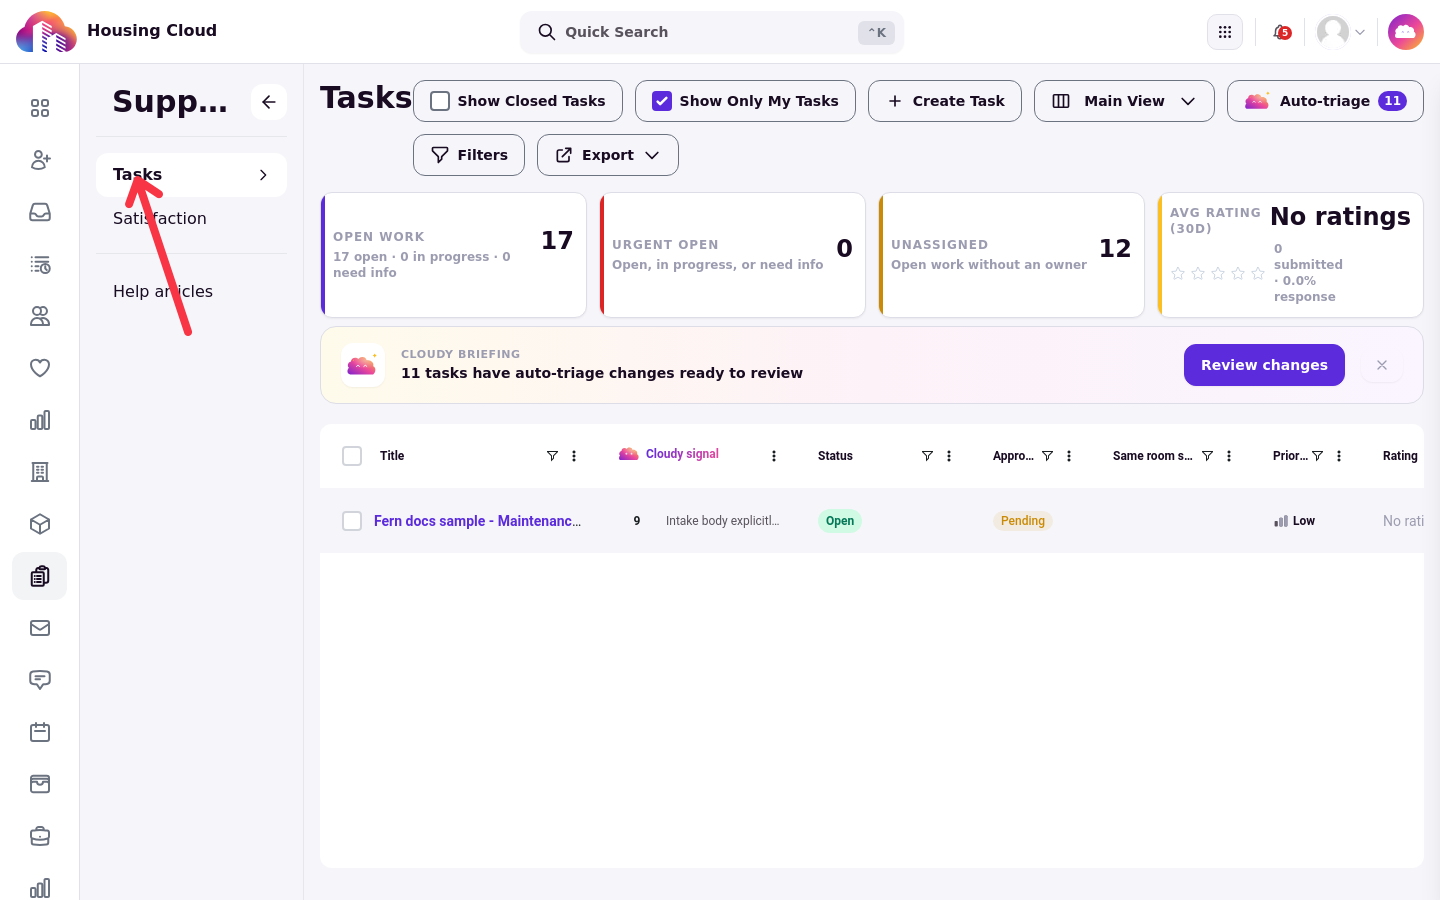The width and height of the screenshot is (1440, 900).
Task: Open the calendar sidebar icon
Action: [40, 732]
